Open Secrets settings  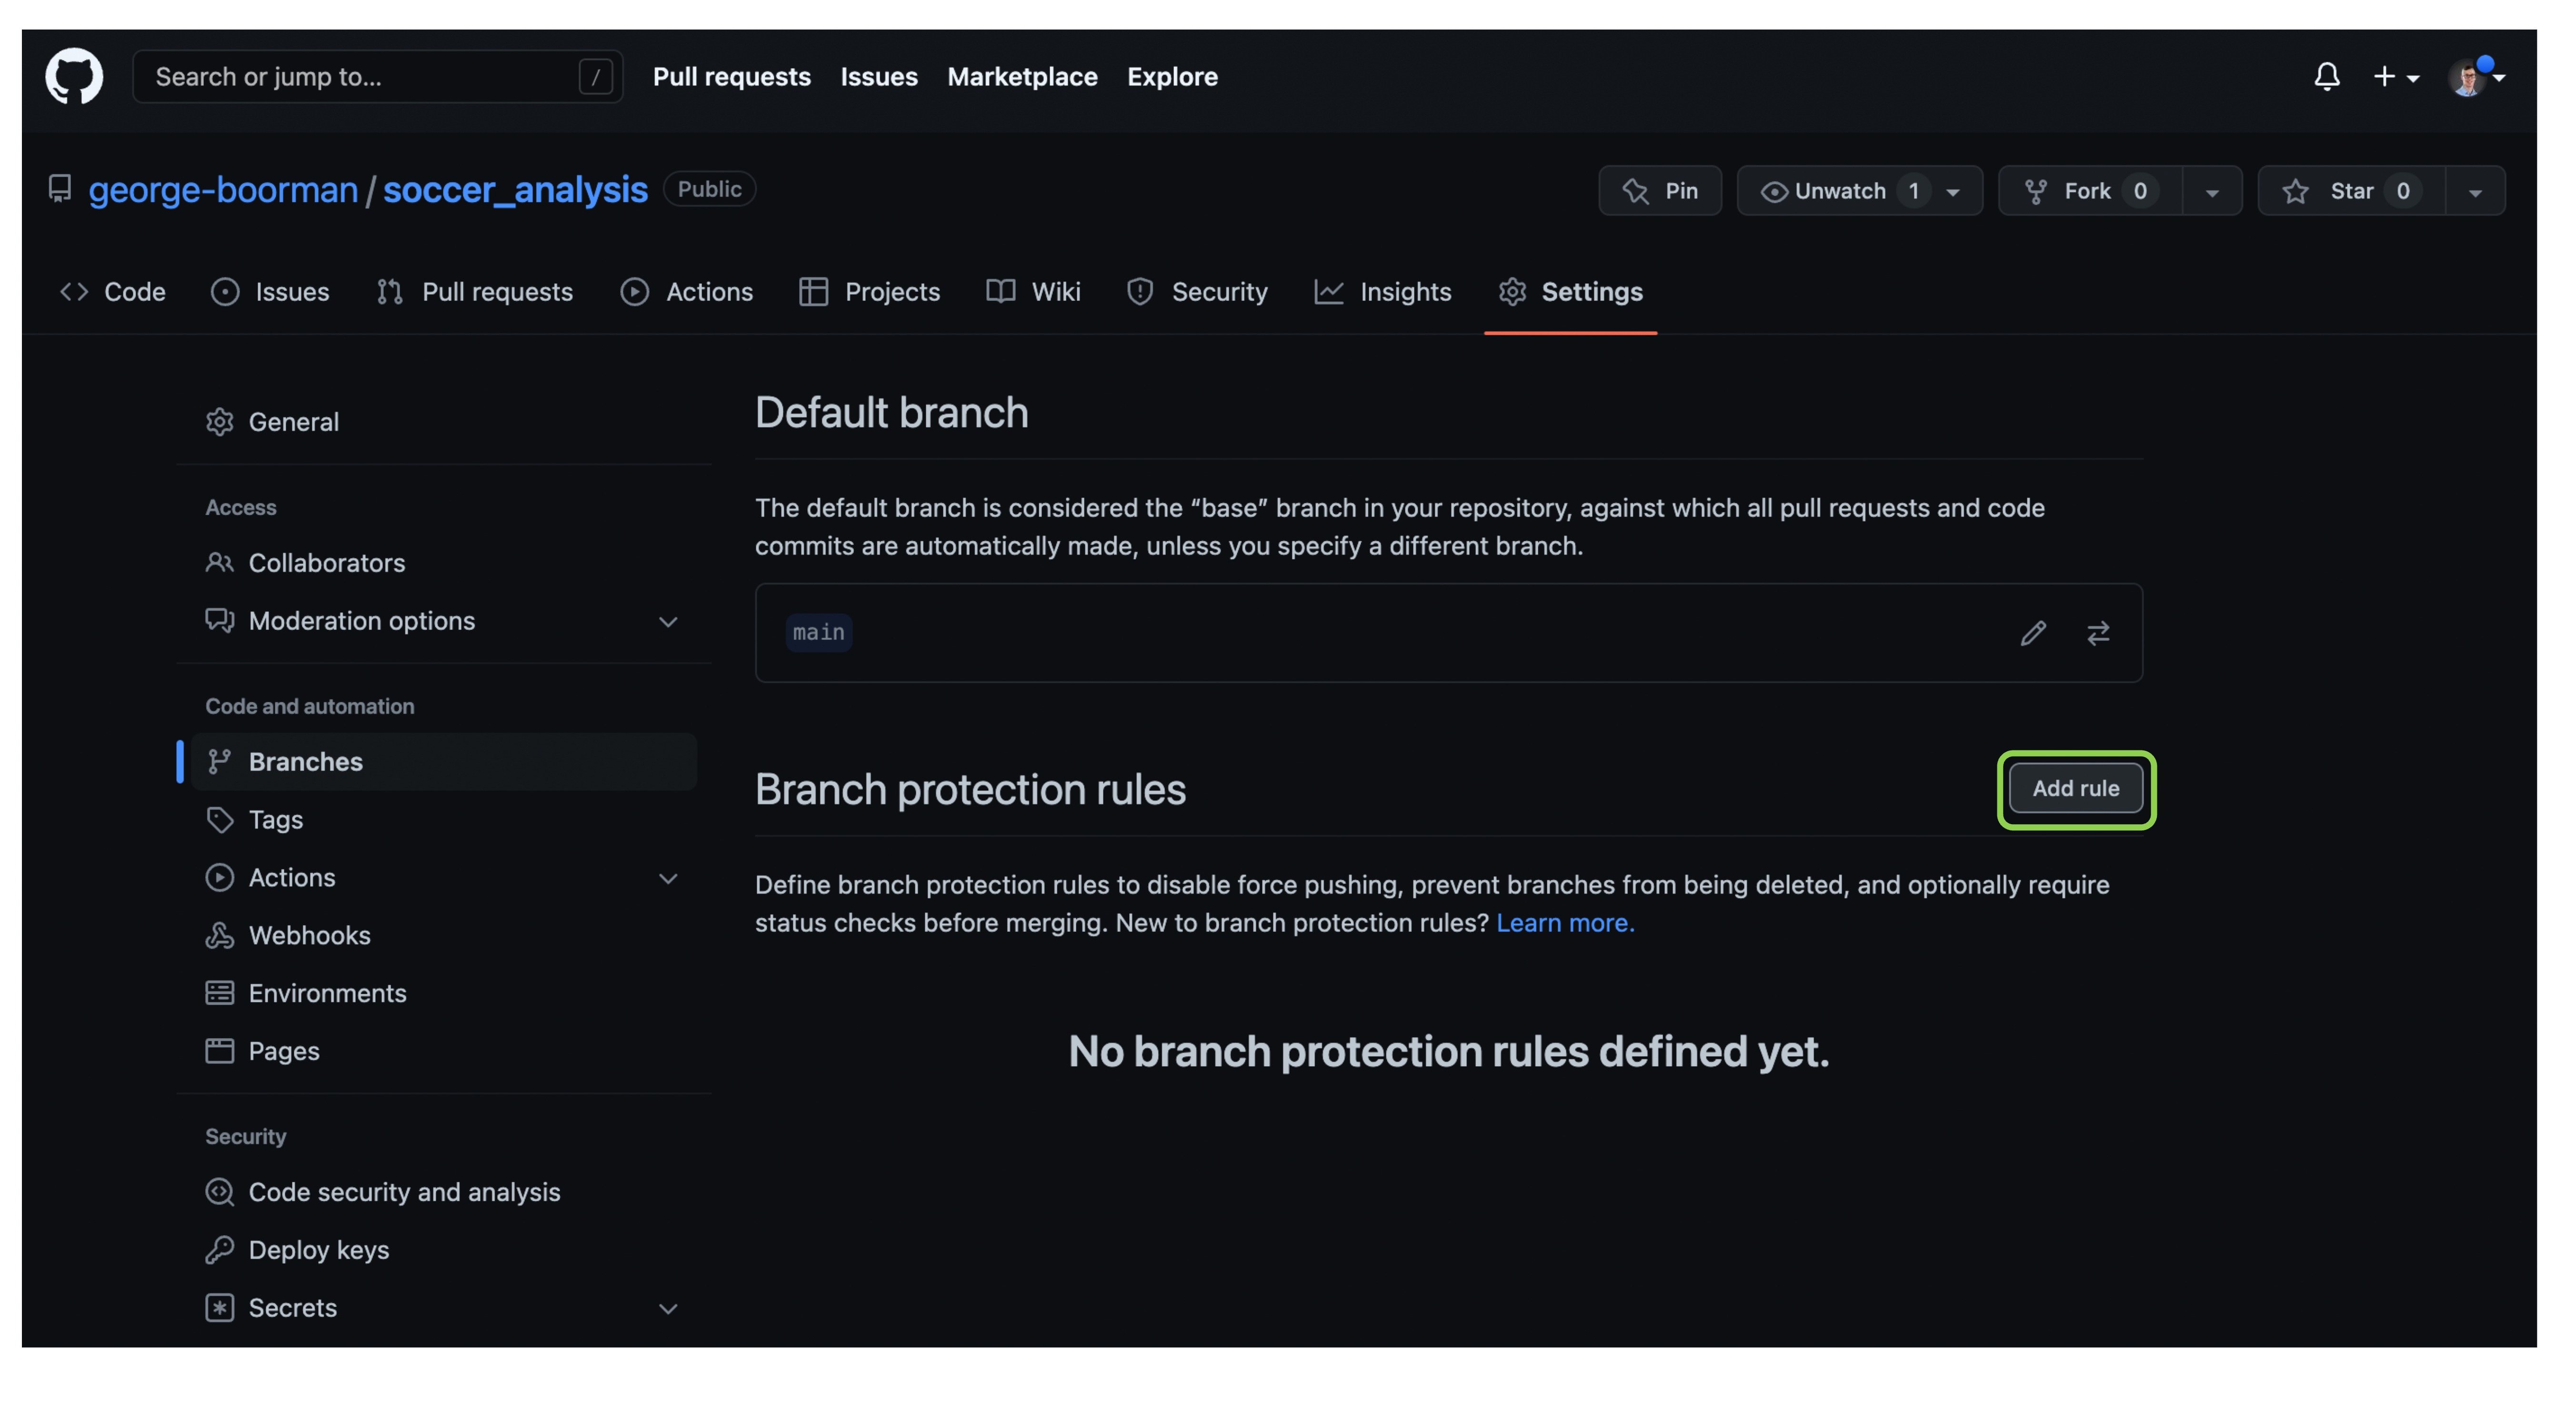click(x=444, y=1309)
